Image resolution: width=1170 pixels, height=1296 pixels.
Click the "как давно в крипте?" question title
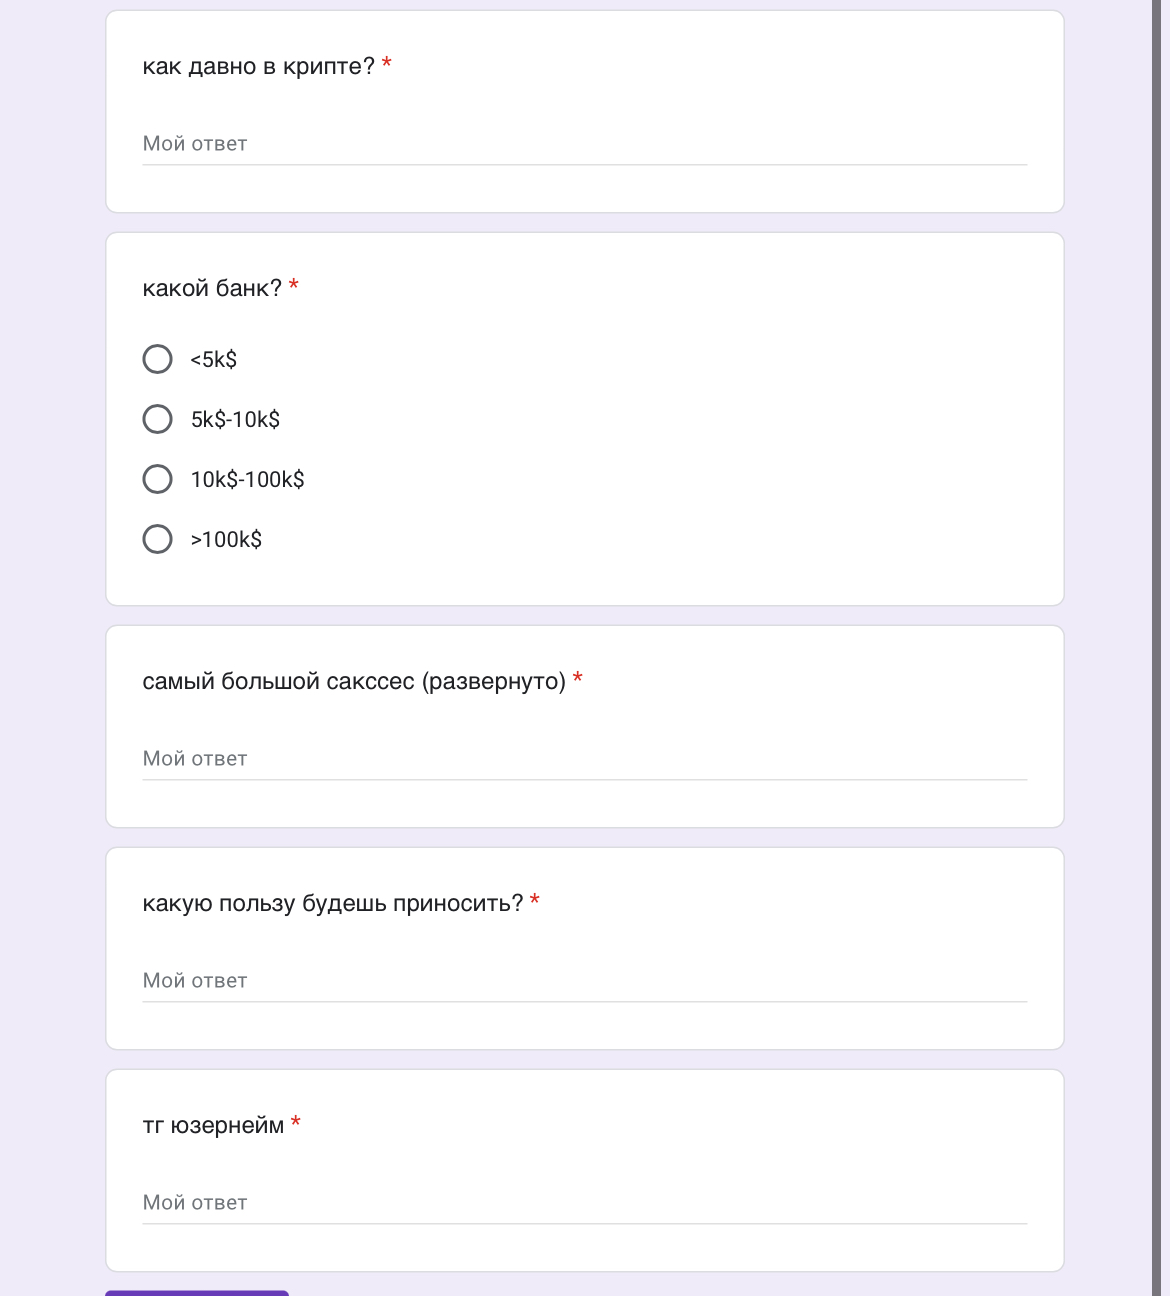pos(258,66)
